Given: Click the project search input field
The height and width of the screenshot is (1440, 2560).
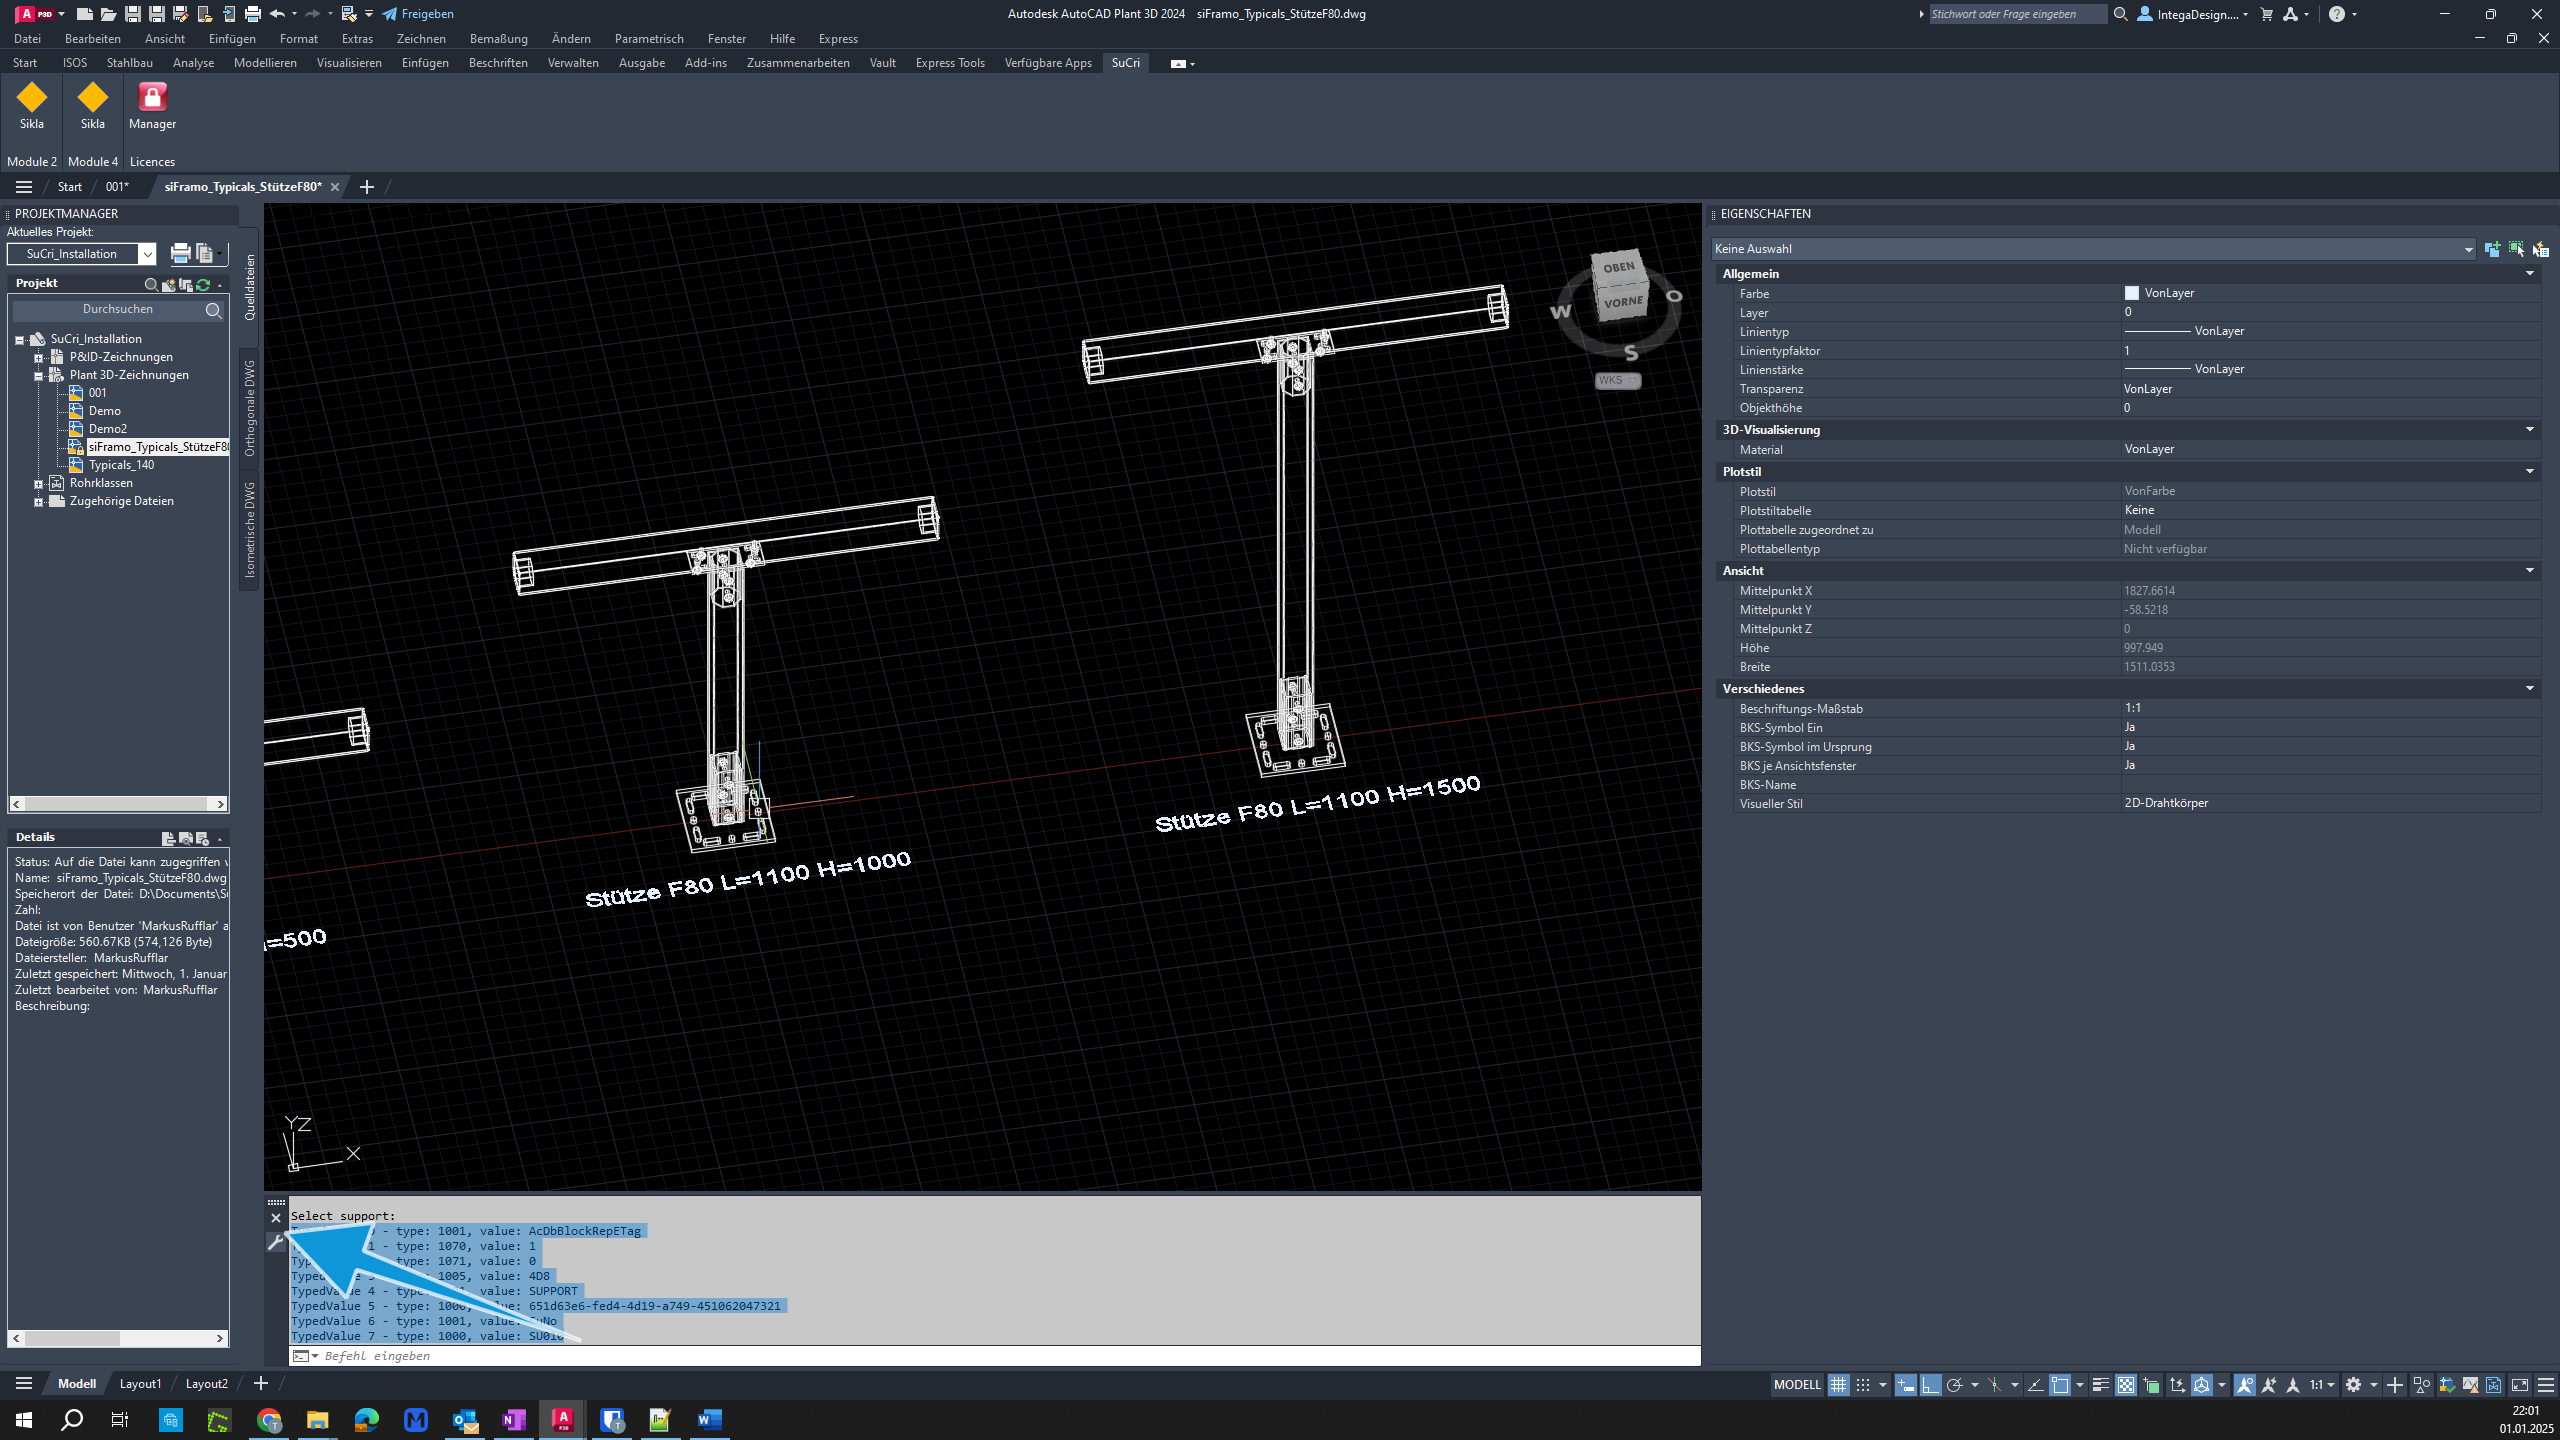Looking at the screenshot, I should (x=114, y=309).
